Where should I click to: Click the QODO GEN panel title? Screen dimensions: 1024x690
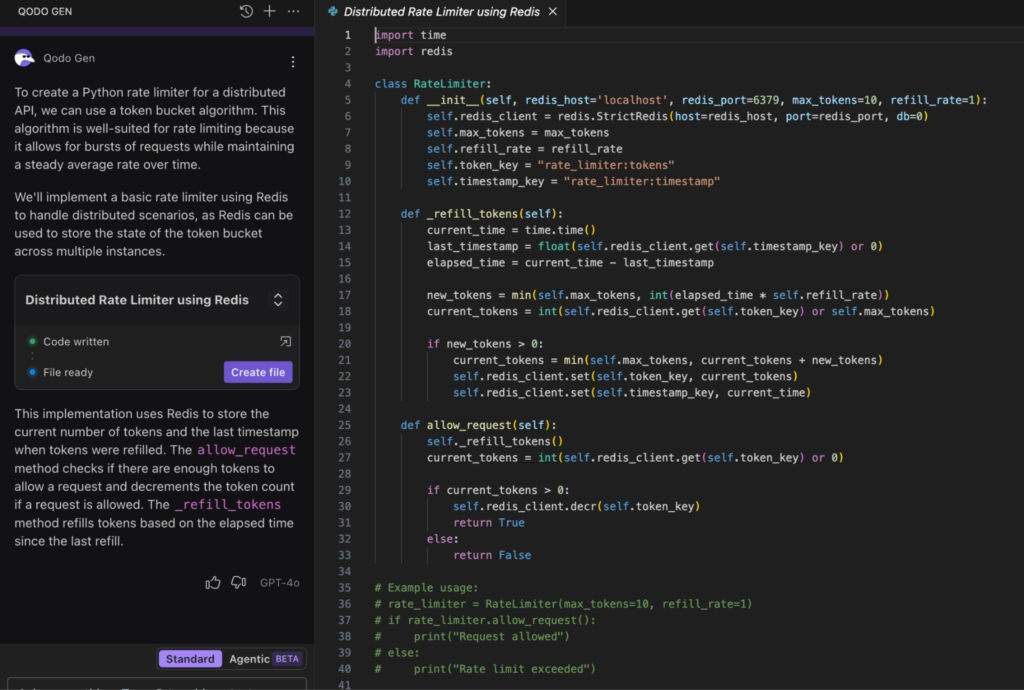click(x=43, y=11)
